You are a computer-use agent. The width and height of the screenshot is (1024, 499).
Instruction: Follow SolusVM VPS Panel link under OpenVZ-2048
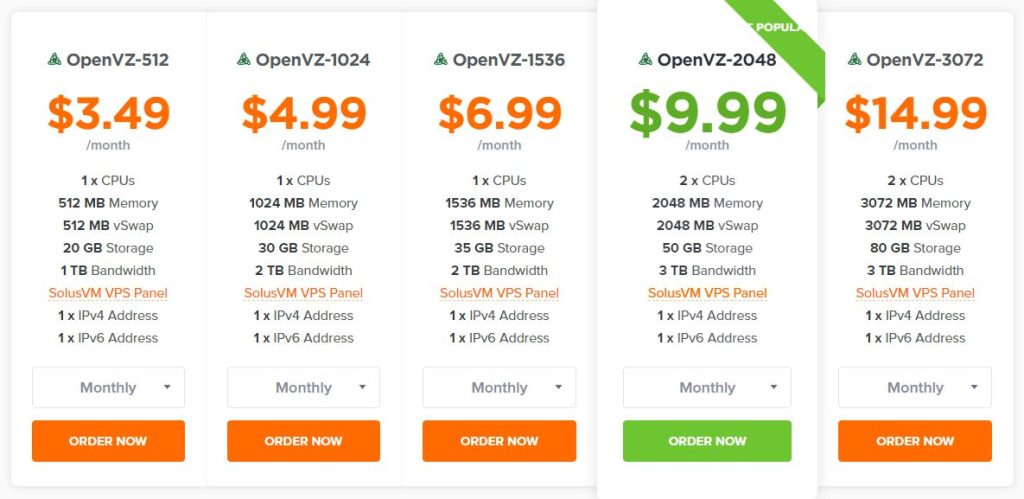coord(707,293)
